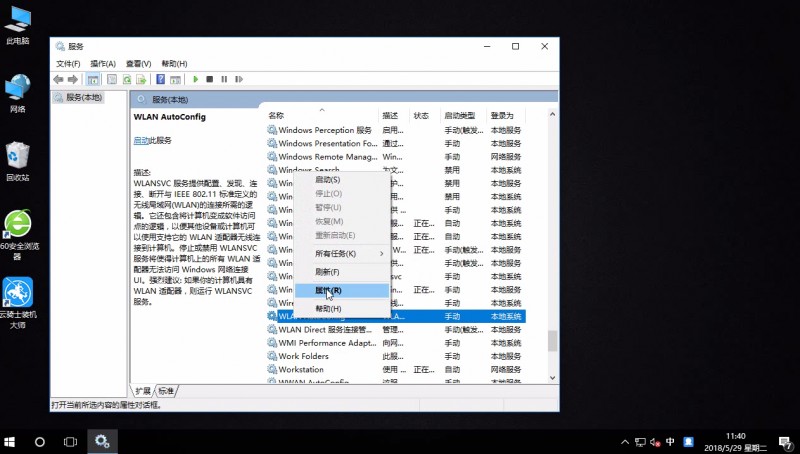This screenshot has width=800, height=454.
Task: Open 360安全浏览器 desktop shortcut
Action: 18,235
